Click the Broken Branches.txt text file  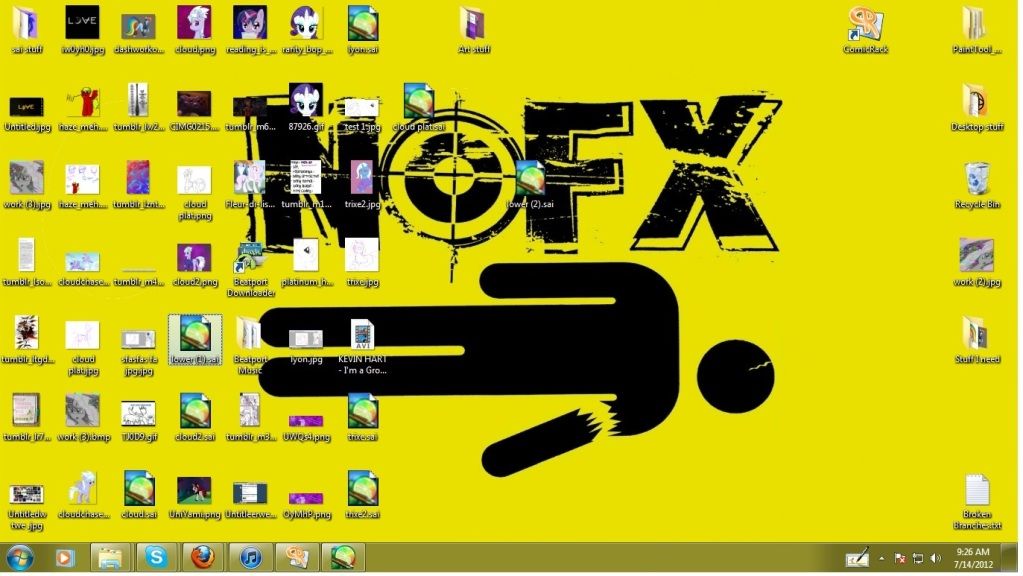click(x=977, y=502)
